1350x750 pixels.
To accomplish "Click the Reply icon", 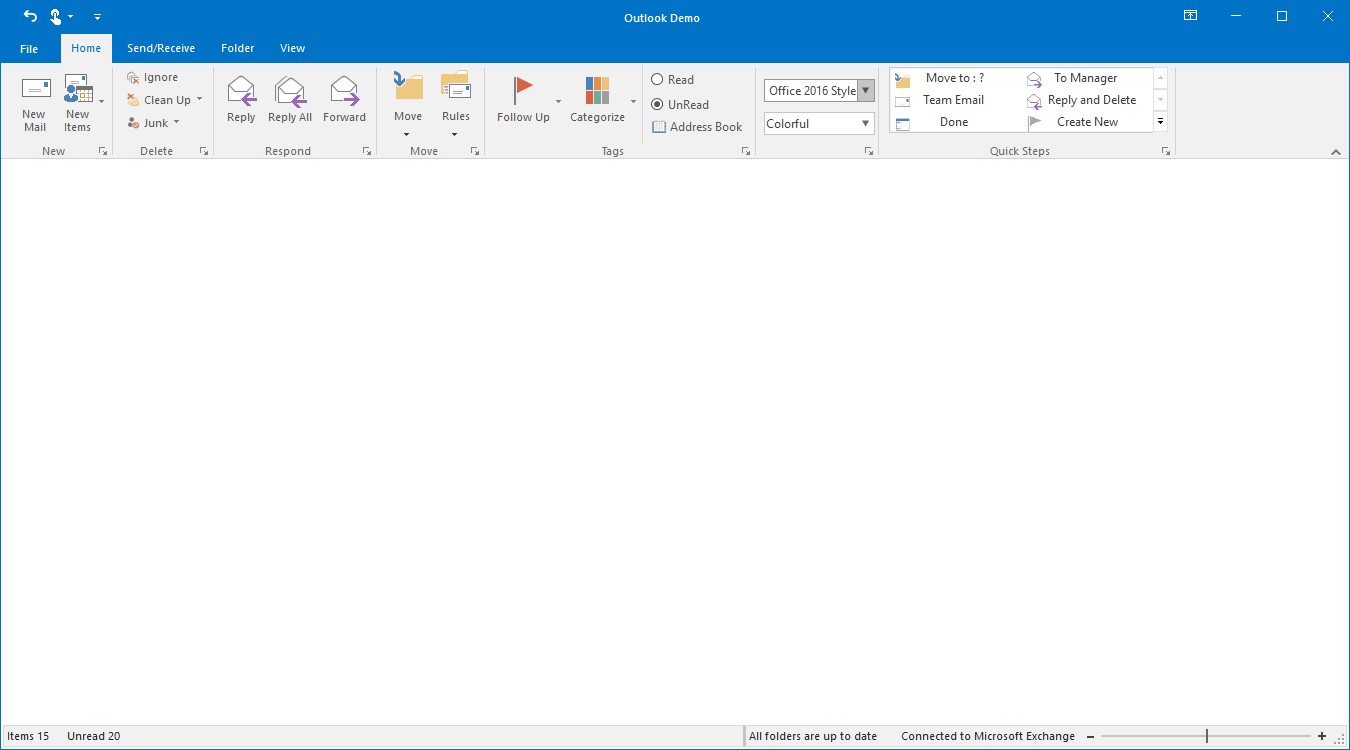I will 241,91.
